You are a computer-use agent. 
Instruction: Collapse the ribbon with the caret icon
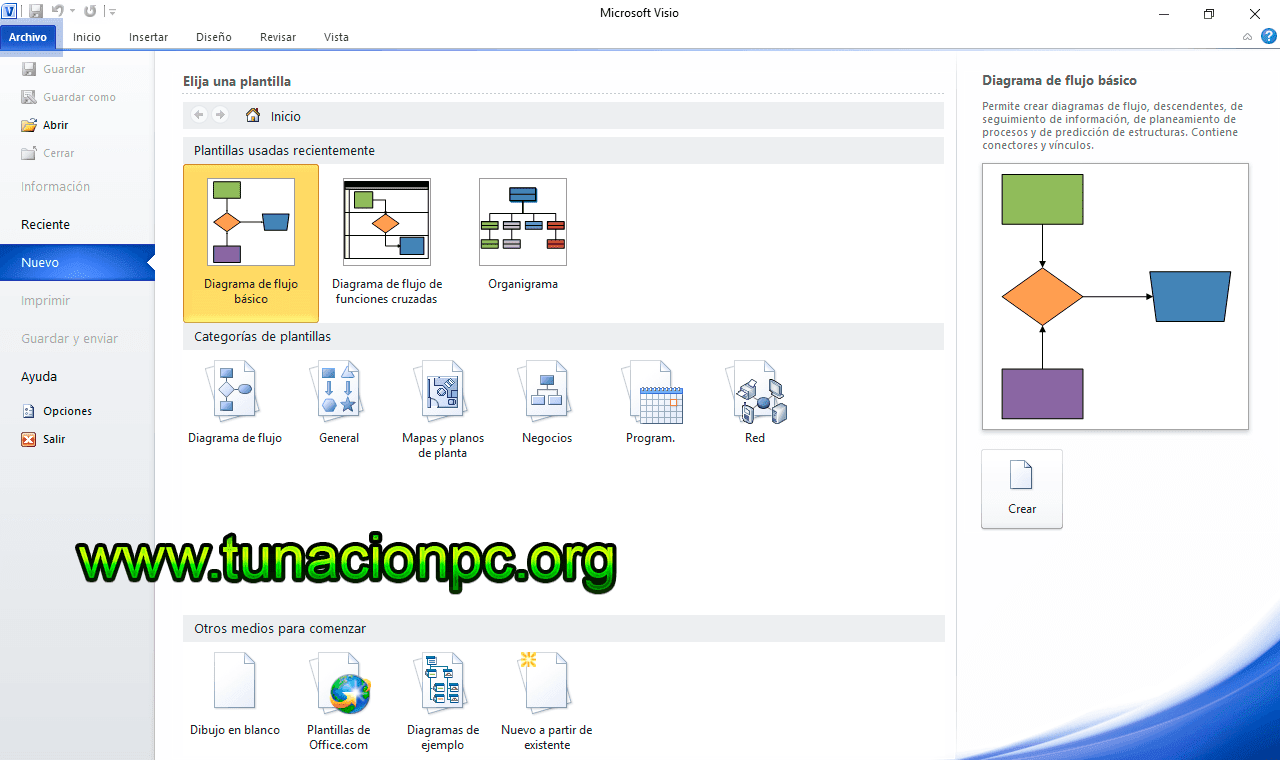(1247, 37)
